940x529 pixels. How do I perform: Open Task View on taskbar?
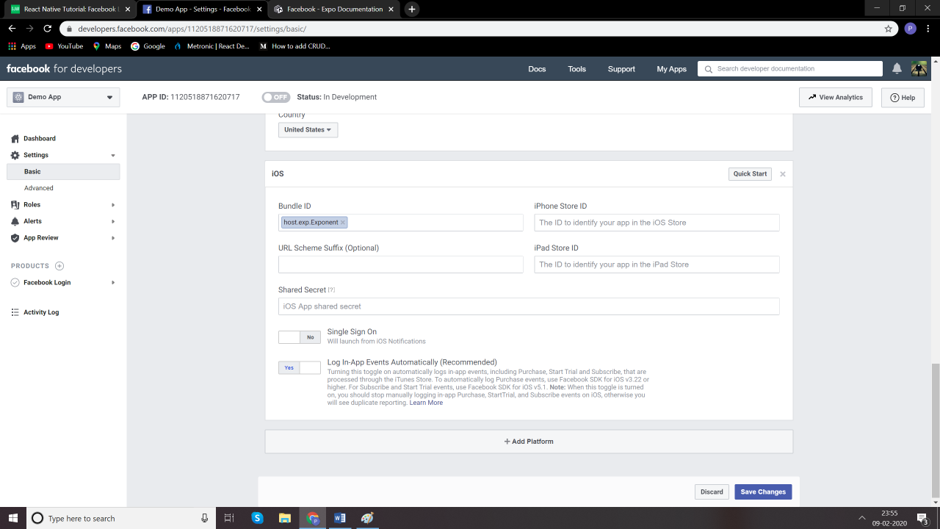pos(229,518)
